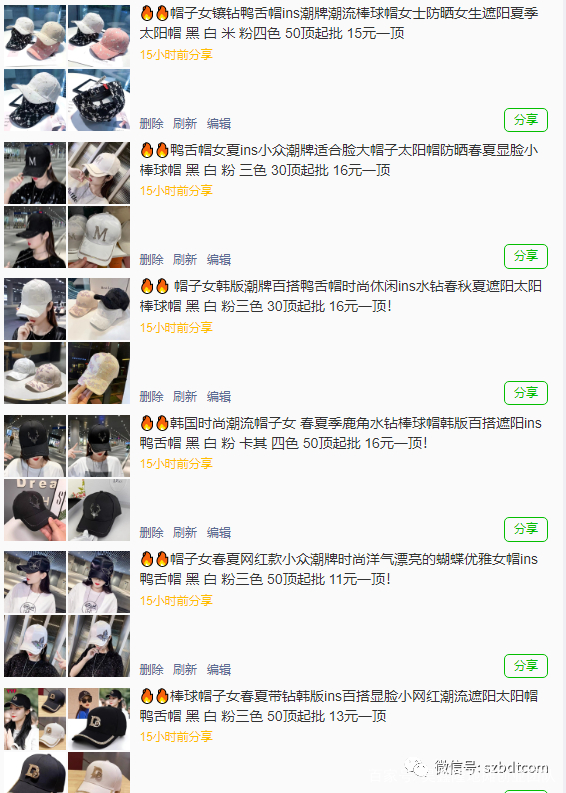Open the black sequin cap with red tag
Screen dimensions: 566x793
click(99, 100)
